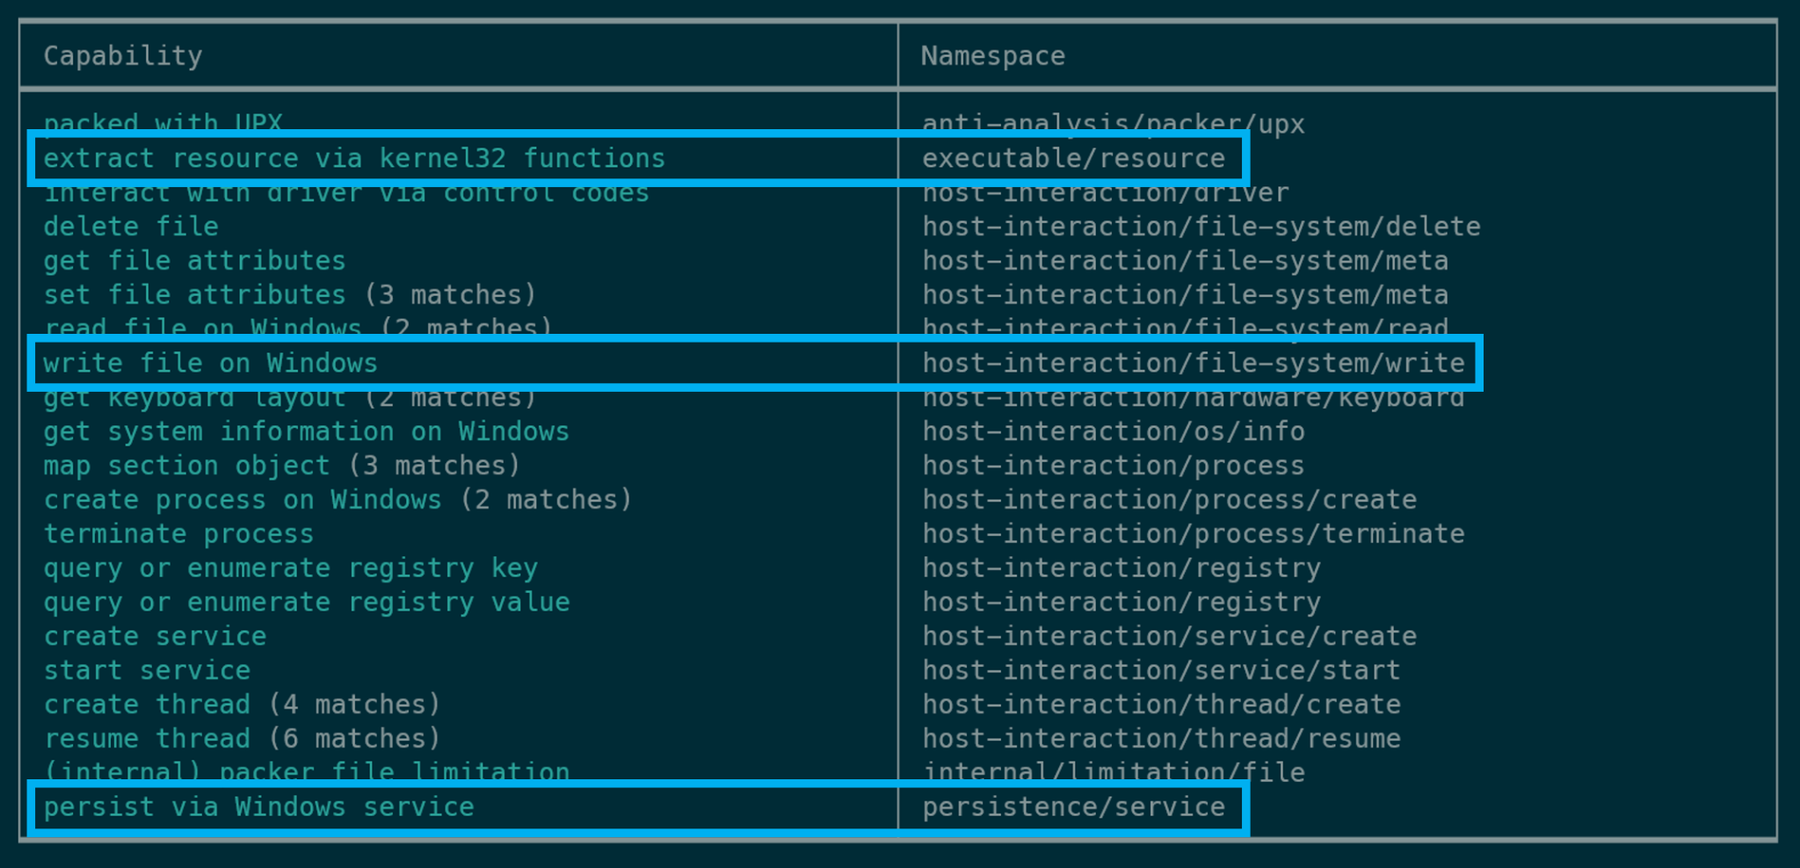Select 'create thread (4 matches)' entry
1800x868 pixels.
click(x=242, y=705)
